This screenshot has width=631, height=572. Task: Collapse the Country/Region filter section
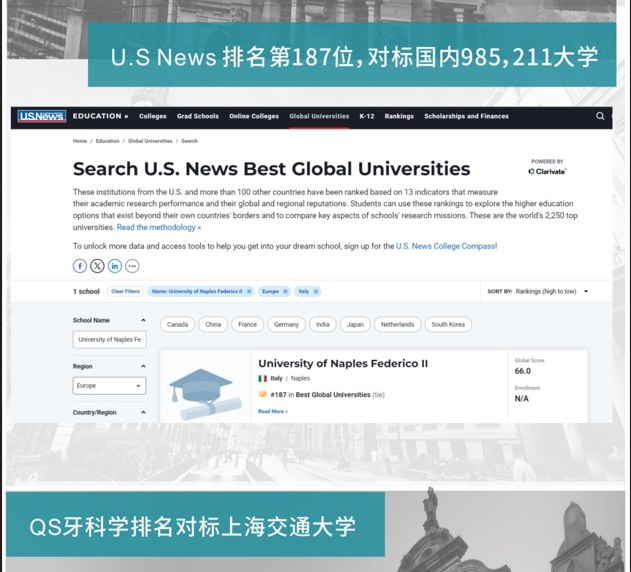point(143,412)
